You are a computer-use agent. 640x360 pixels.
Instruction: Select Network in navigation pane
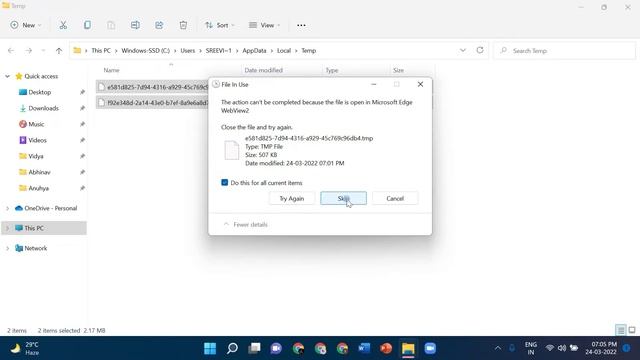tap(36, 248)
